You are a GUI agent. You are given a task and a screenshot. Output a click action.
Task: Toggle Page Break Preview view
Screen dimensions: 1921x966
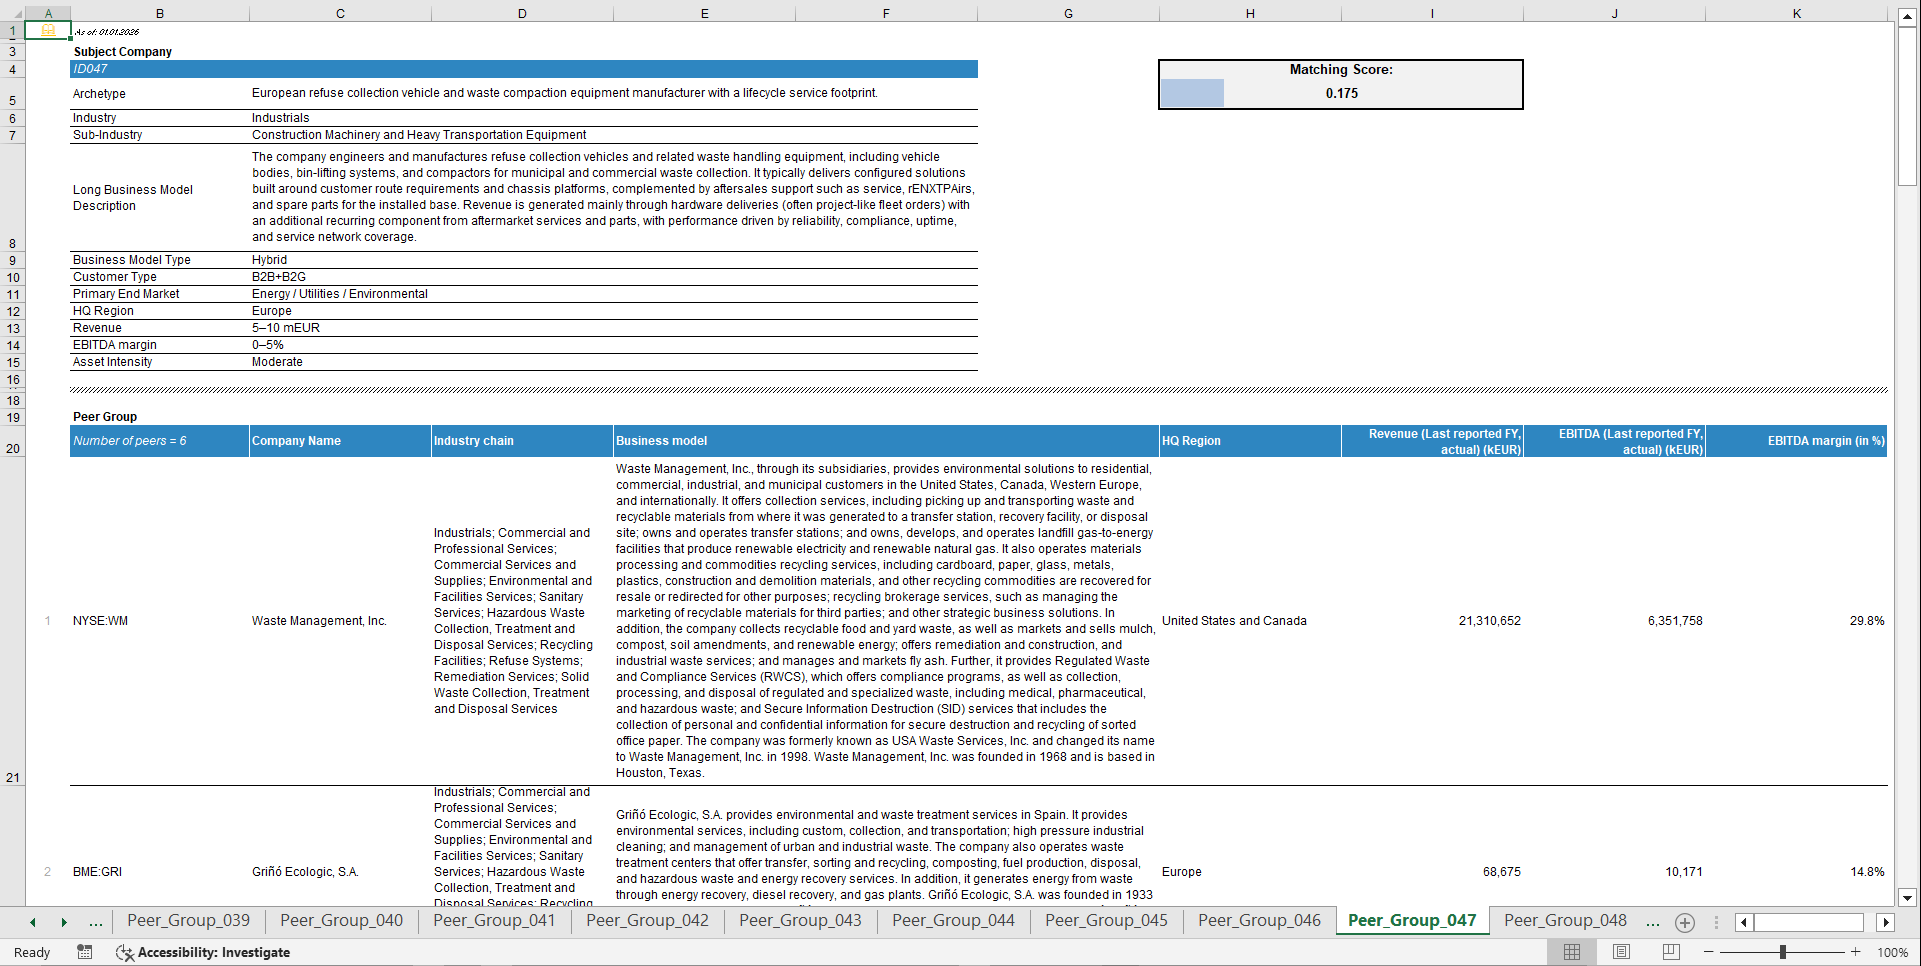click(1670, 952)
